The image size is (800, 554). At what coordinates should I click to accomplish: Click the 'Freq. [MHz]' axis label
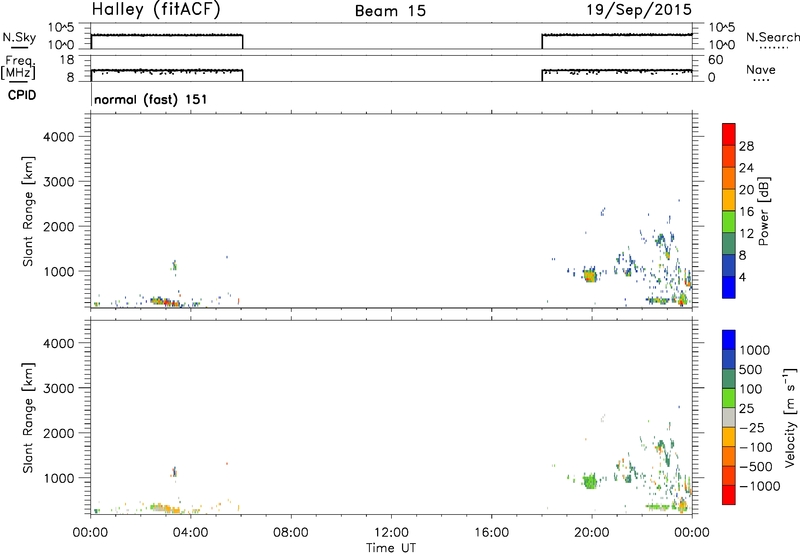pyautogui.click(x=19, y=67)
